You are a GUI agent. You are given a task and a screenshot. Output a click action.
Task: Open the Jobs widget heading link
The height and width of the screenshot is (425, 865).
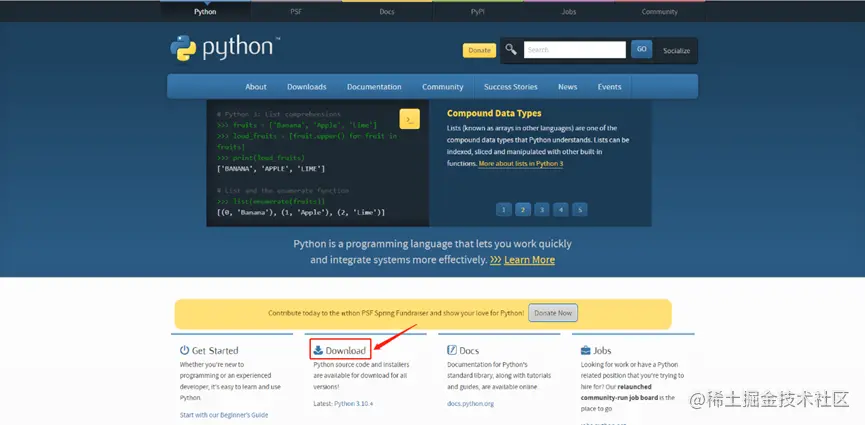click(x=602, y=350)
